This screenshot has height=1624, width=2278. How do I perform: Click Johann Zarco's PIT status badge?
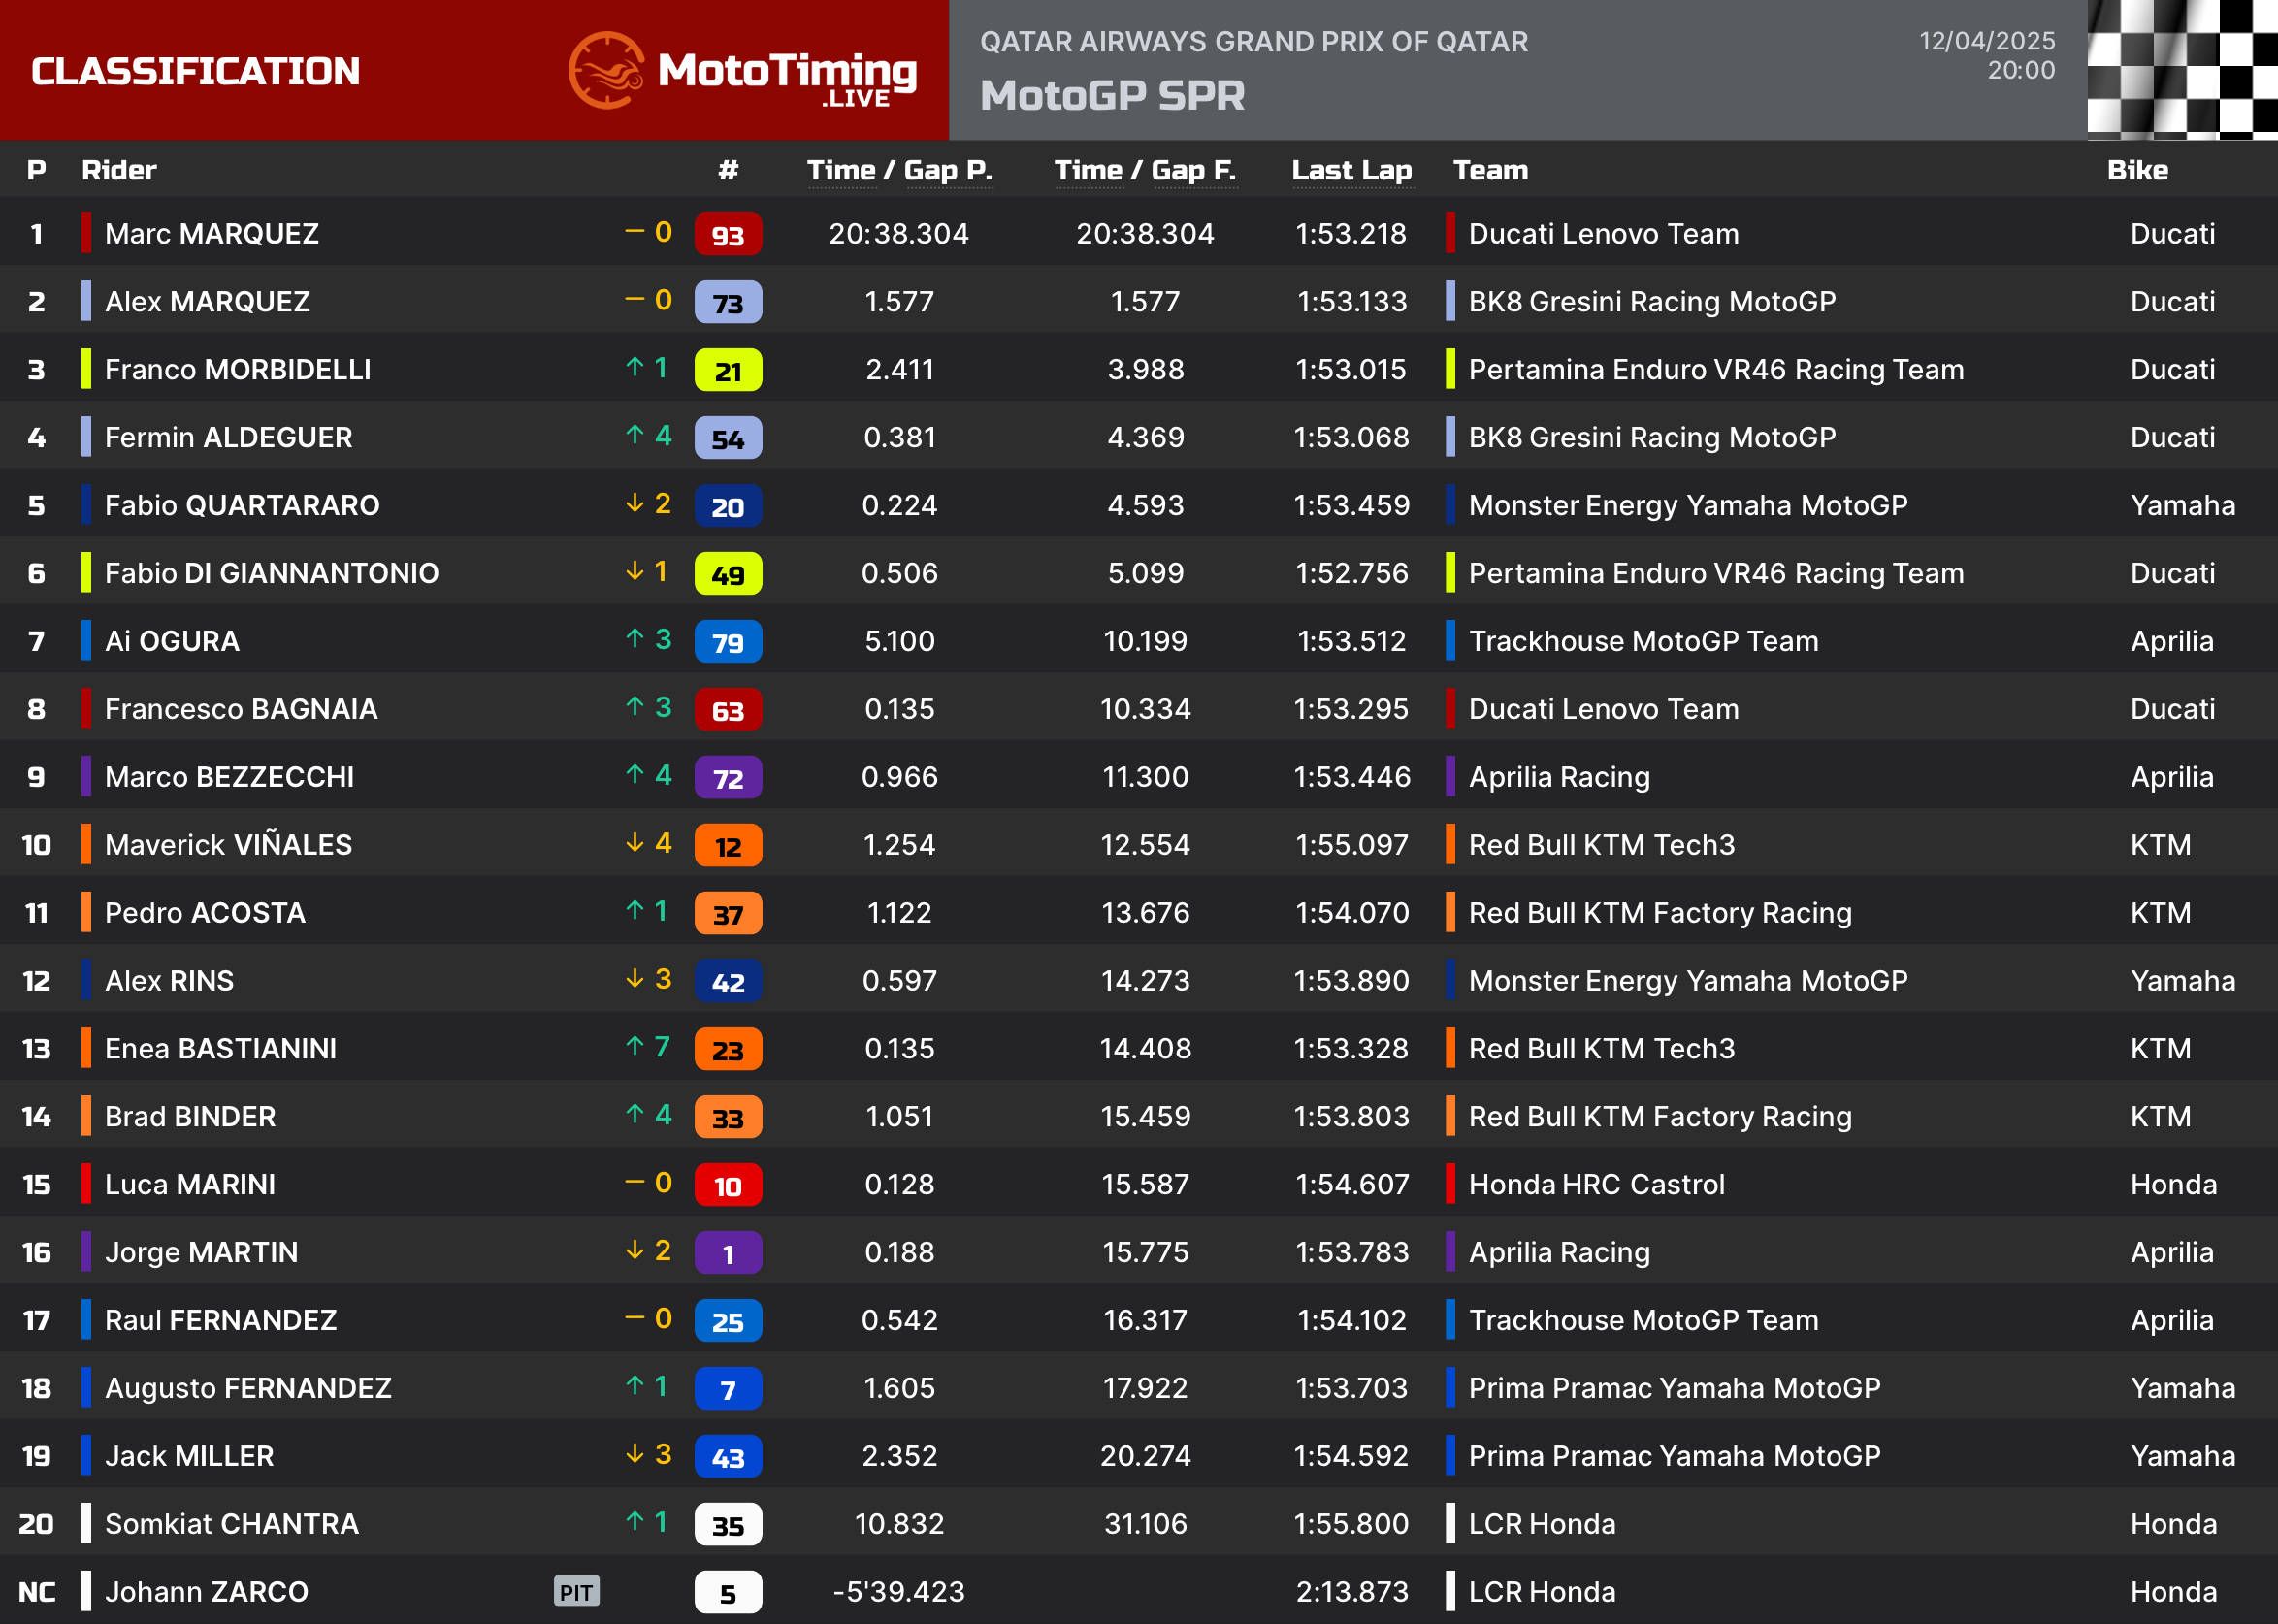(576, 1591)
